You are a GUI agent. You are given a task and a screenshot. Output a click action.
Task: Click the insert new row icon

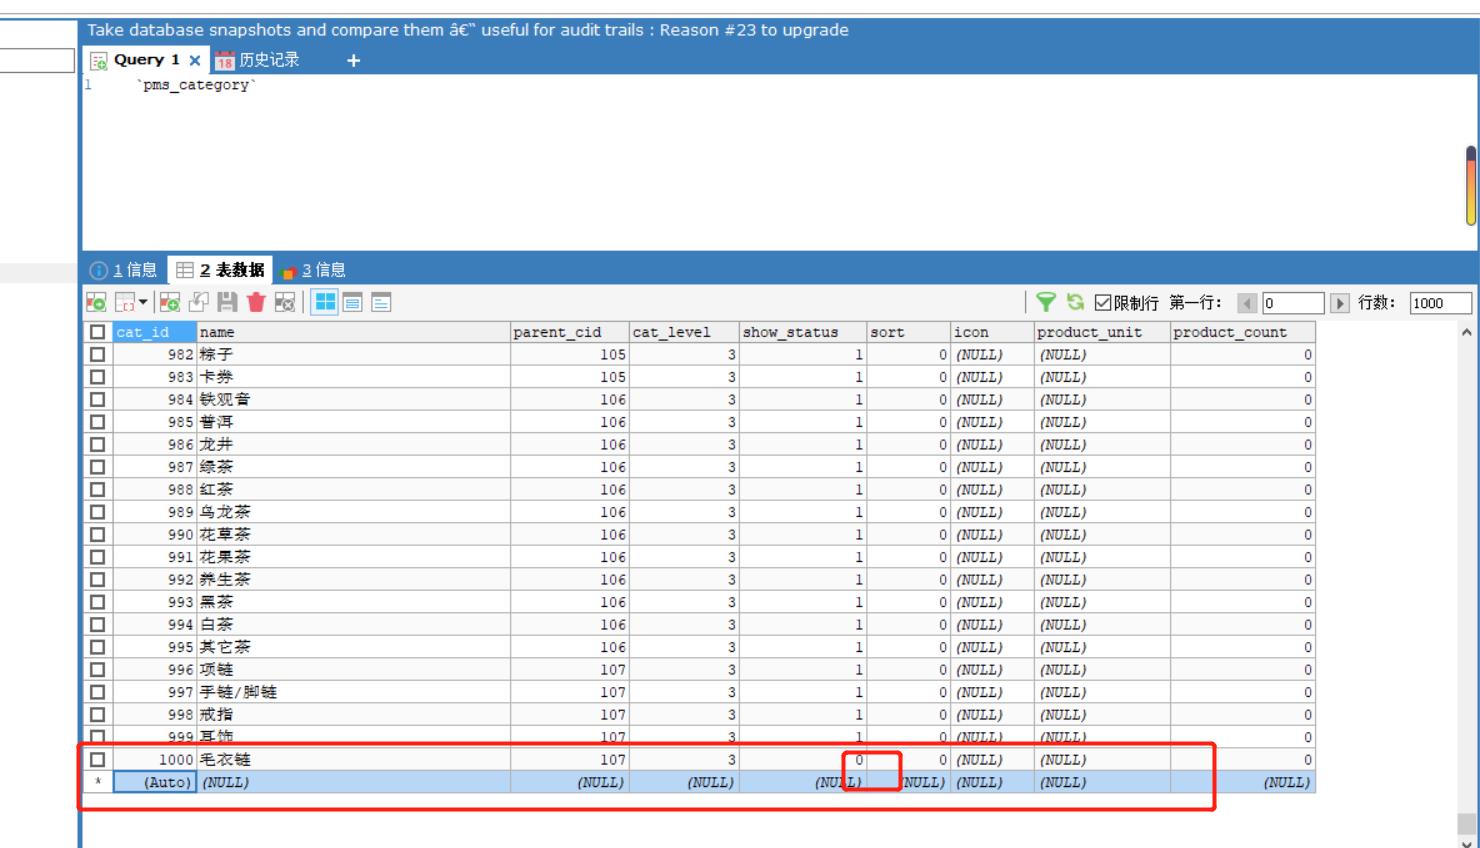170,302
